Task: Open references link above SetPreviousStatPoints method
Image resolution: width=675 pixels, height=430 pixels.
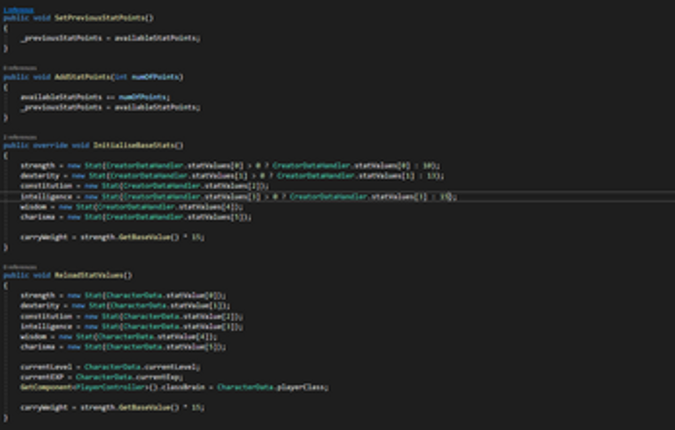Action: 18,9
